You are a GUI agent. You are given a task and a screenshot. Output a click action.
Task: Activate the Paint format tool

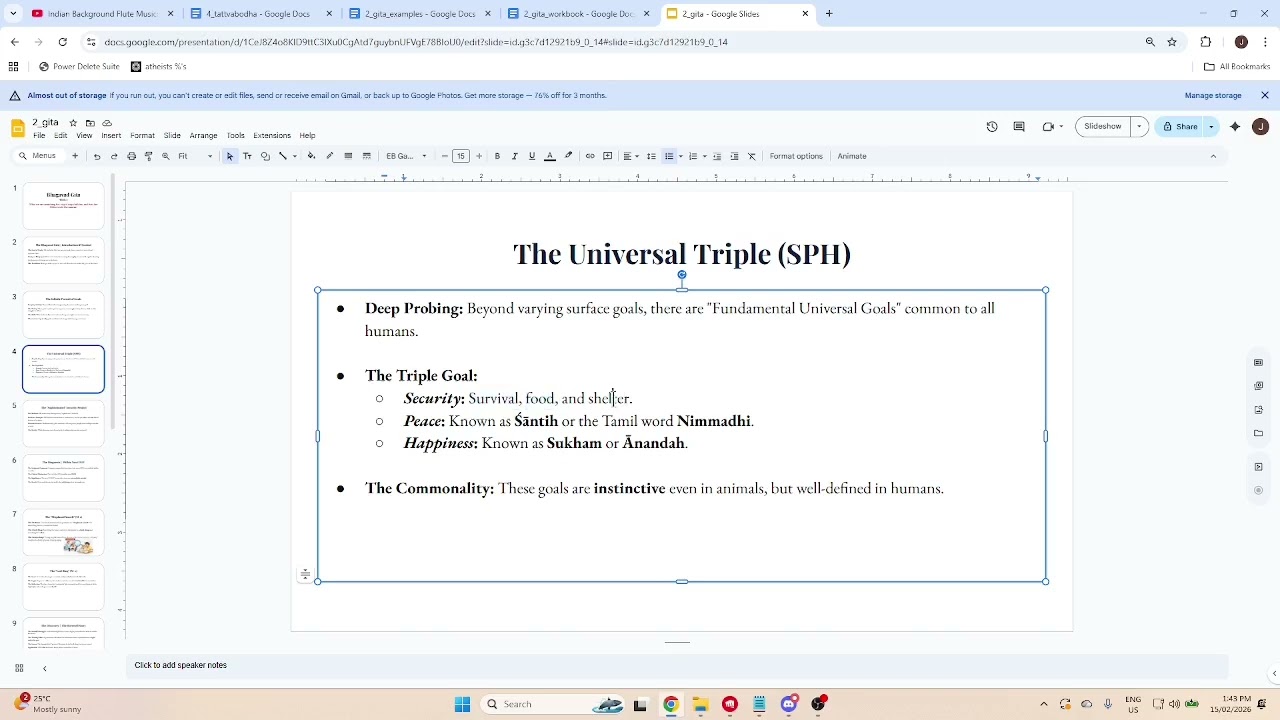[149, 156]
